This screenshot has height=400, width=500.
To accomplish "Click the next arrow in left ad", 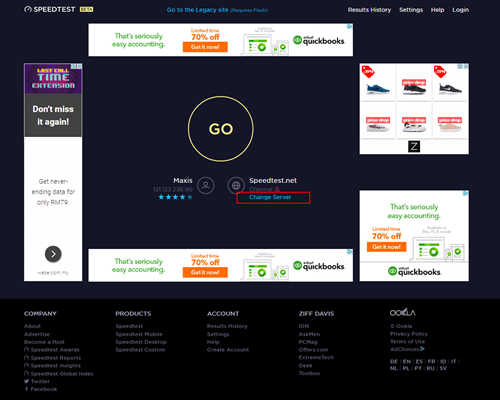I will [53, 254].
